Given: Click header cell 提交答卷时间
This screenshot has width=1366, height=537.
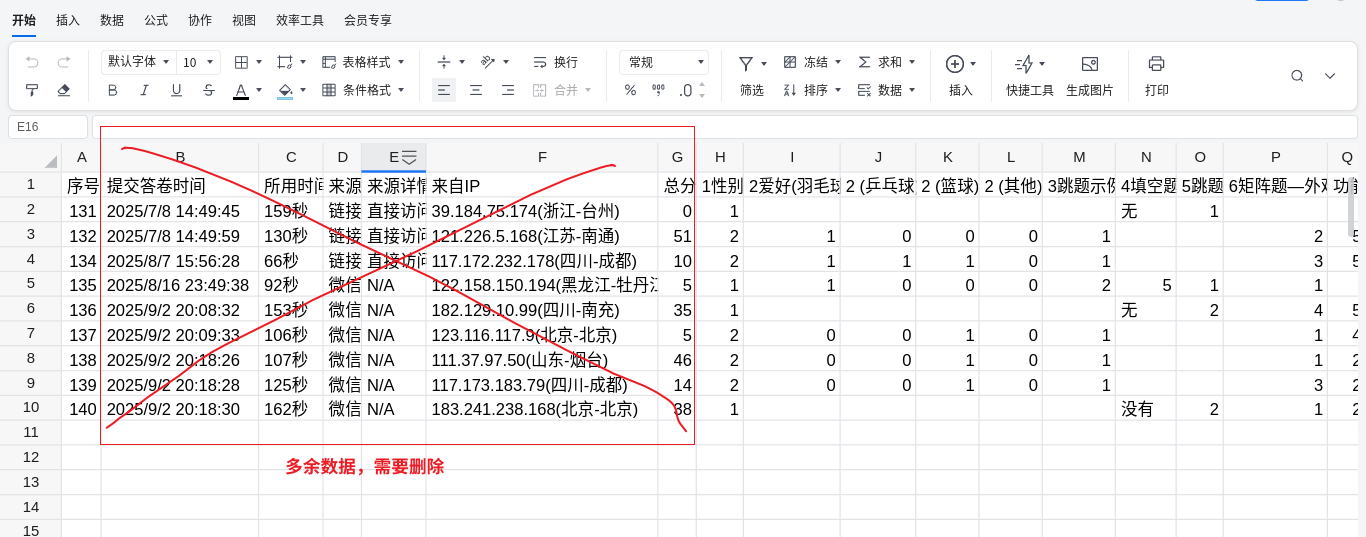Looking at the screenshot, I should 180,185.
